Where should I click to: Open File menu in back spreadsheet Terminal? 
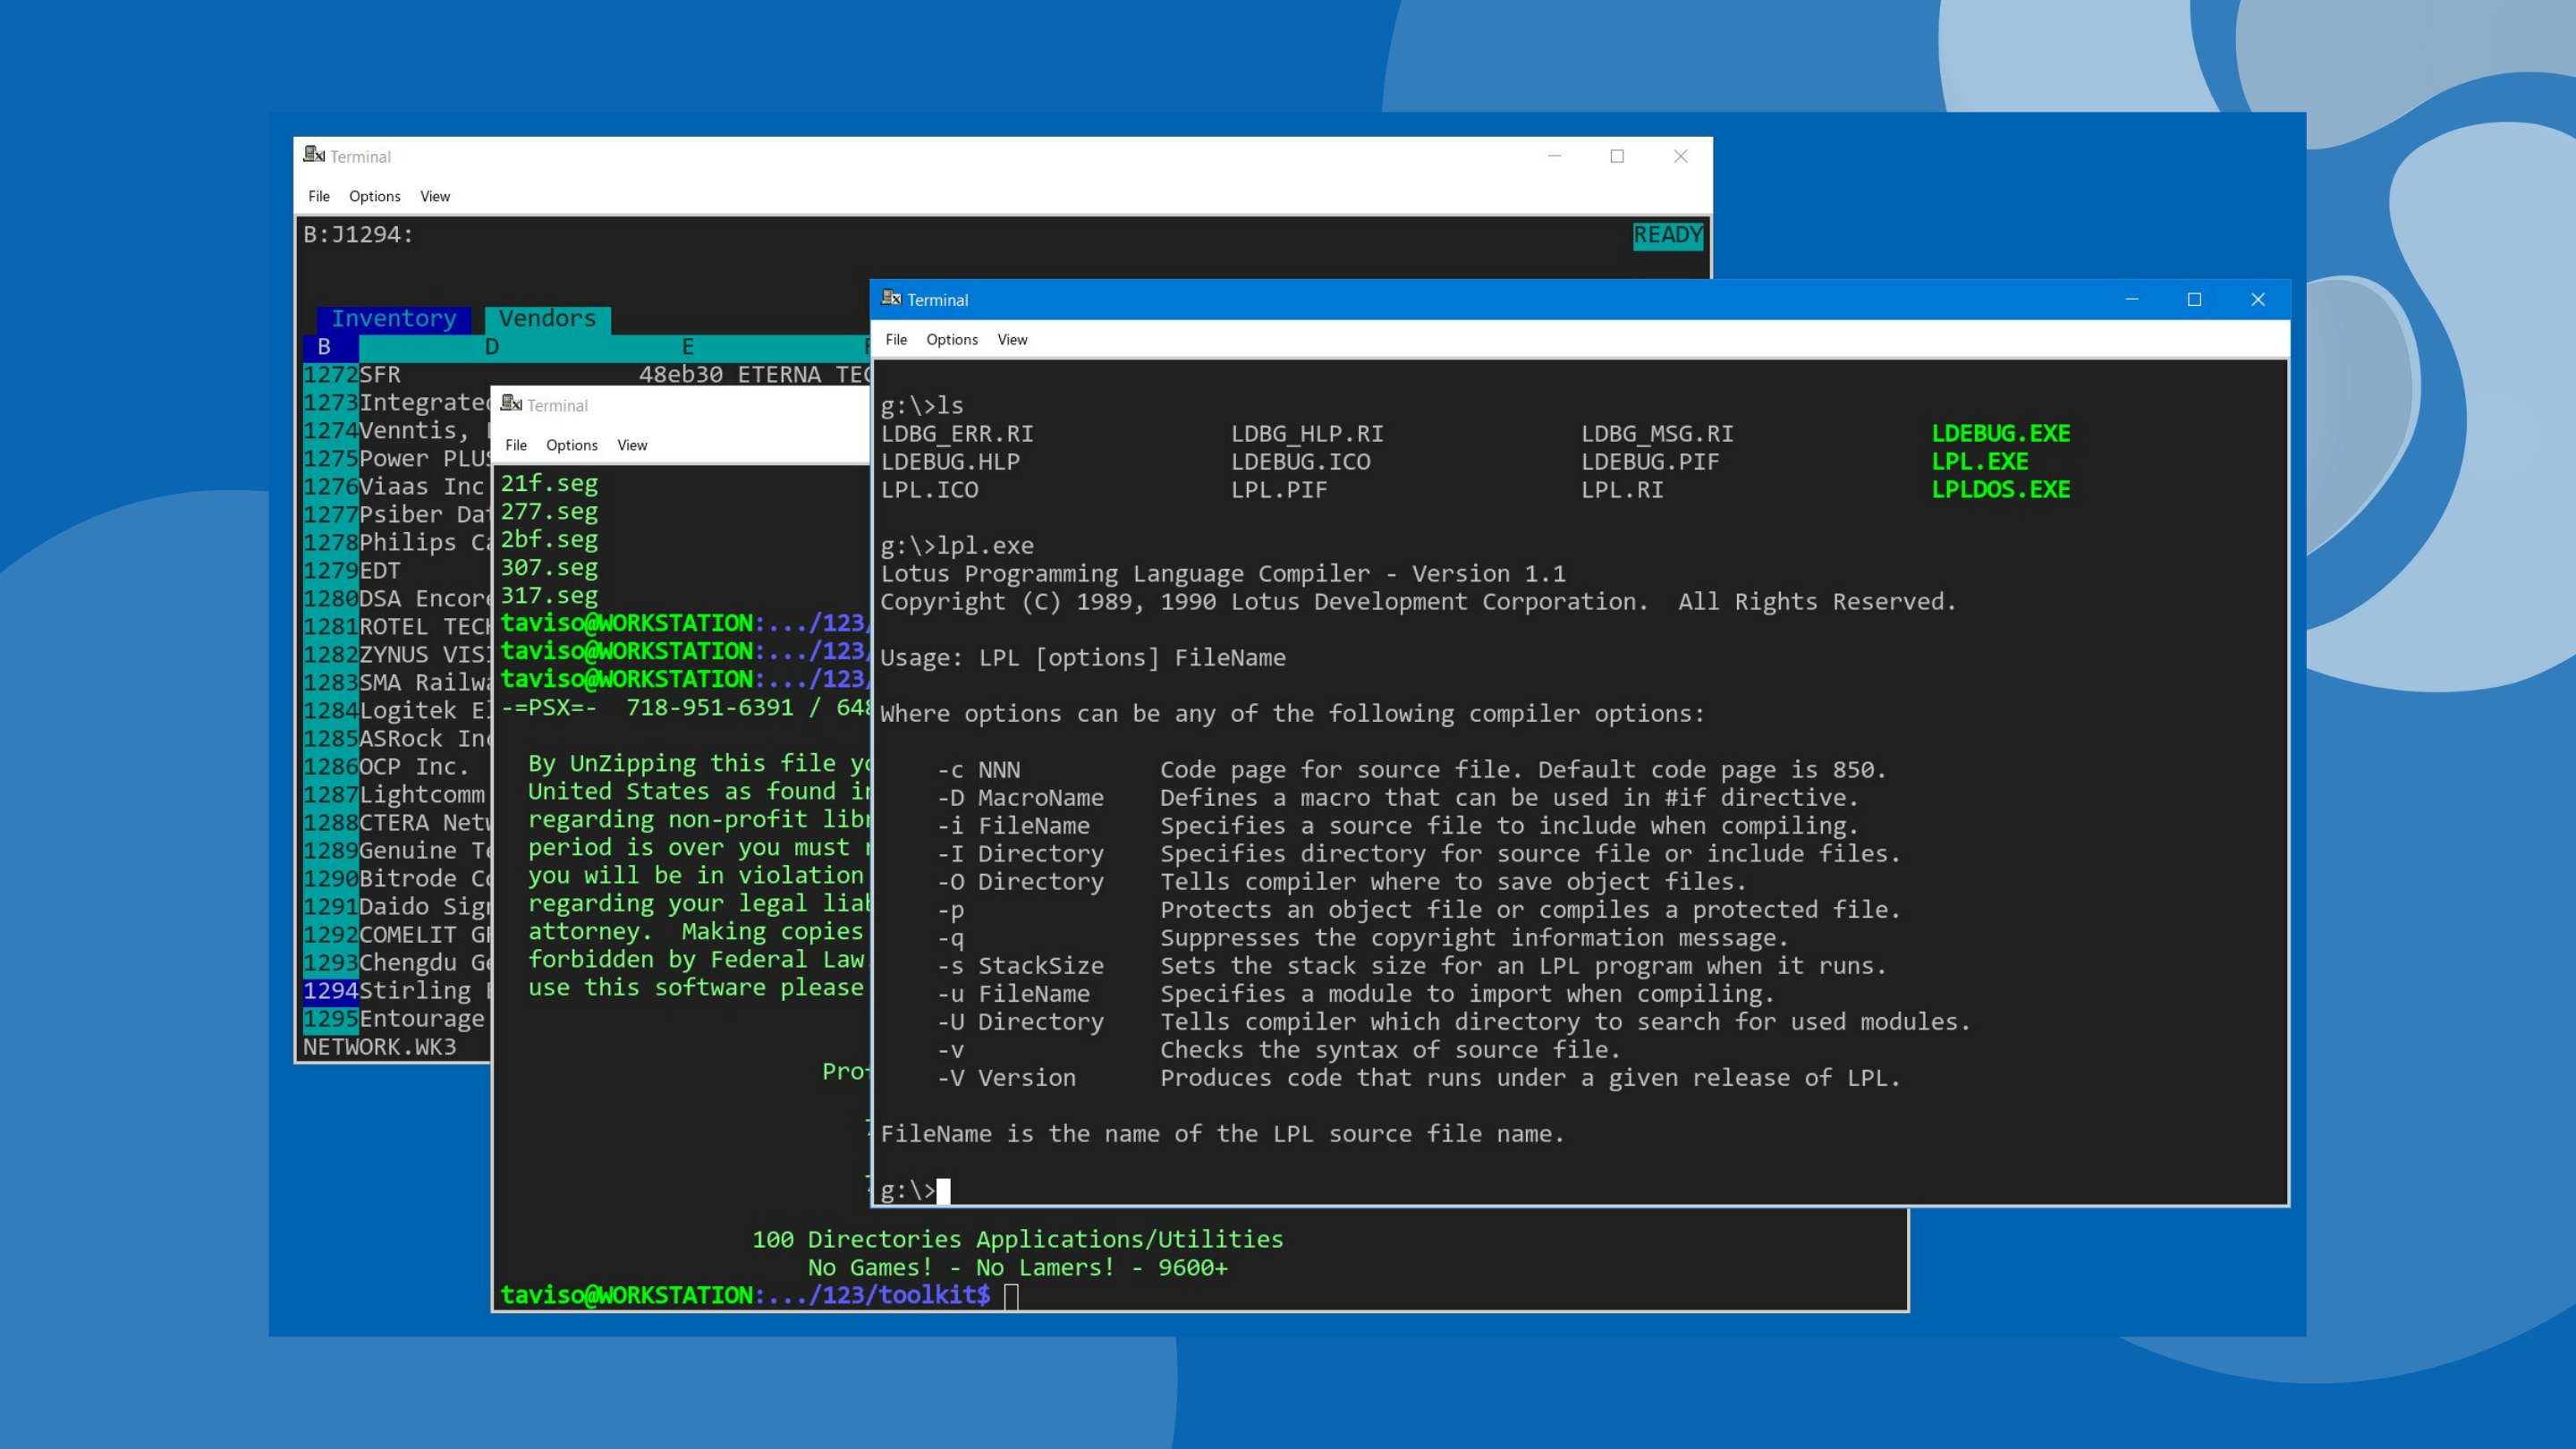319,196
